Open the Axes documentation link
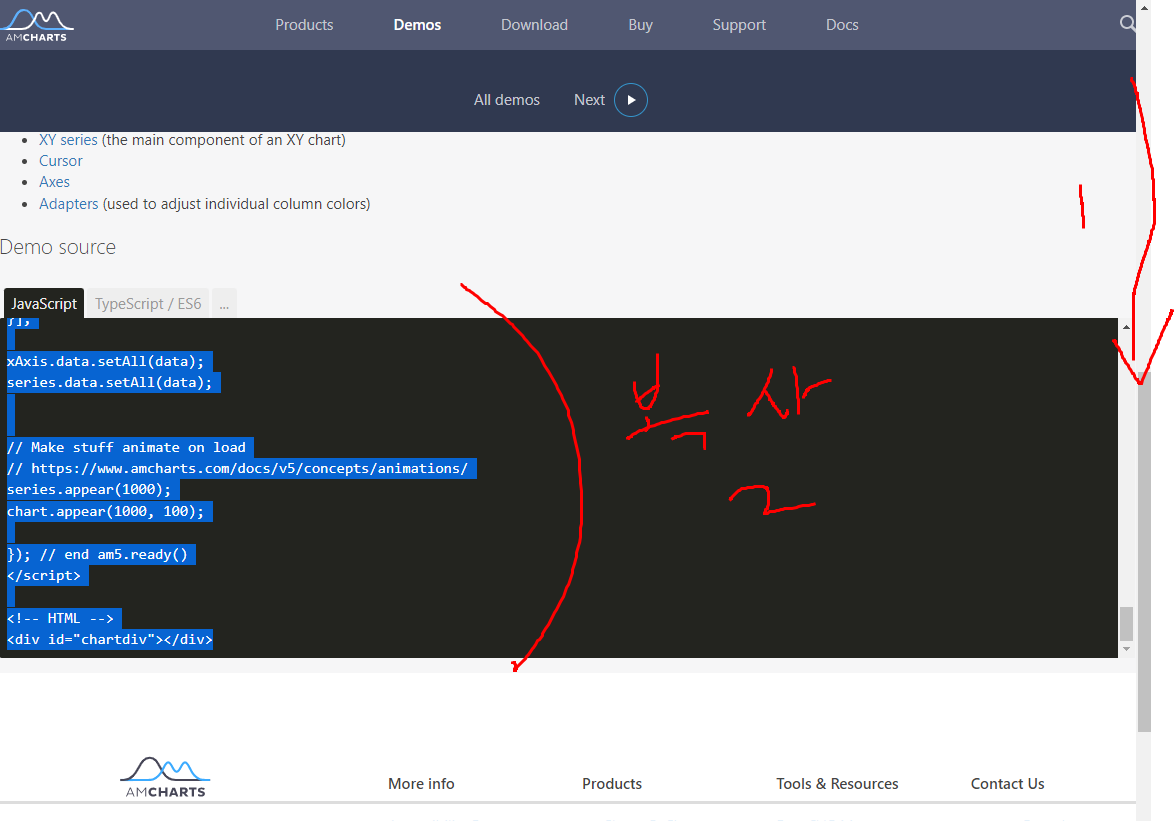 tap(54, 182)
